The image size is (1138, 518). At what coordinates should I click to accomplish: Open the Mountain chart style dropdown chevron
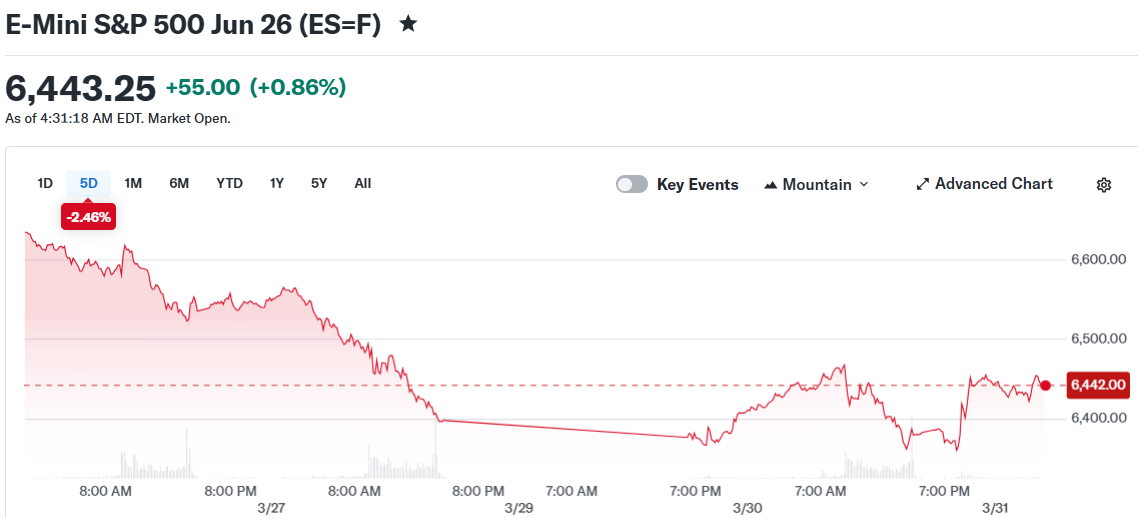pyautogui.click(x=864, y=184)
